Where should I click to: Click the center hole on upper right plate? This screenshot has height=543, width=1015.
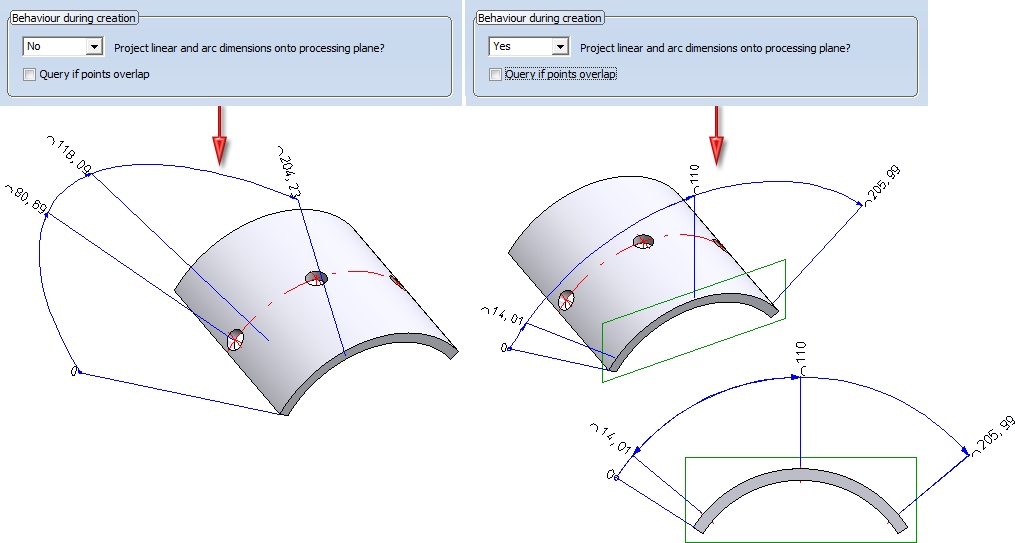pyautogui.click(x=643, y=241)
